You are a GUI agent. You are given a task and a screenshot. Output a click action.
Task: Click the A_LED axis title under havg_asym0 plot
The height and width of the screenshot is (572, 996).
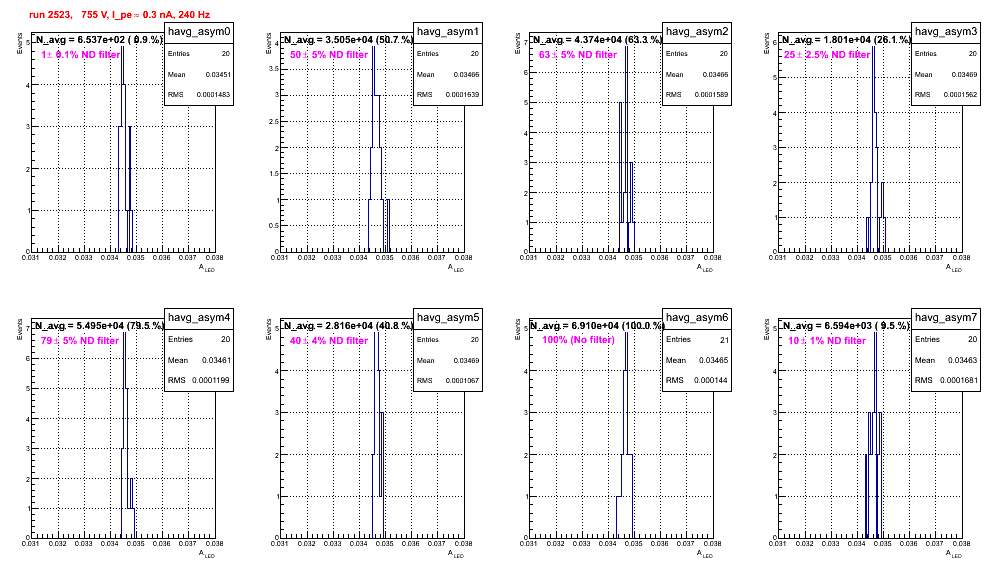point(207,268)
